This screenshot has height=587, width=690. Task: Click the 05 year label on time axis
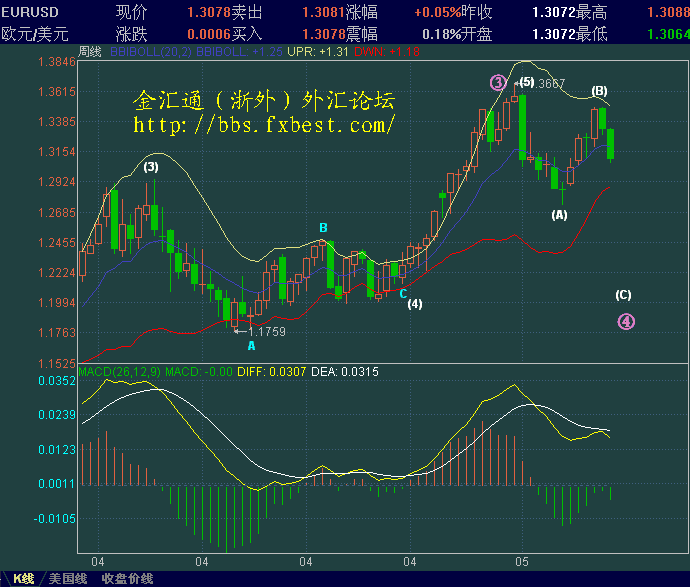pos(522,561)
